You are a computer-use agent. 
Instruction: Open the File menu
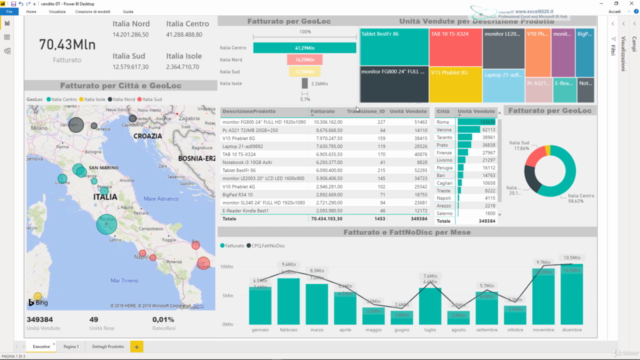point(9,11)
